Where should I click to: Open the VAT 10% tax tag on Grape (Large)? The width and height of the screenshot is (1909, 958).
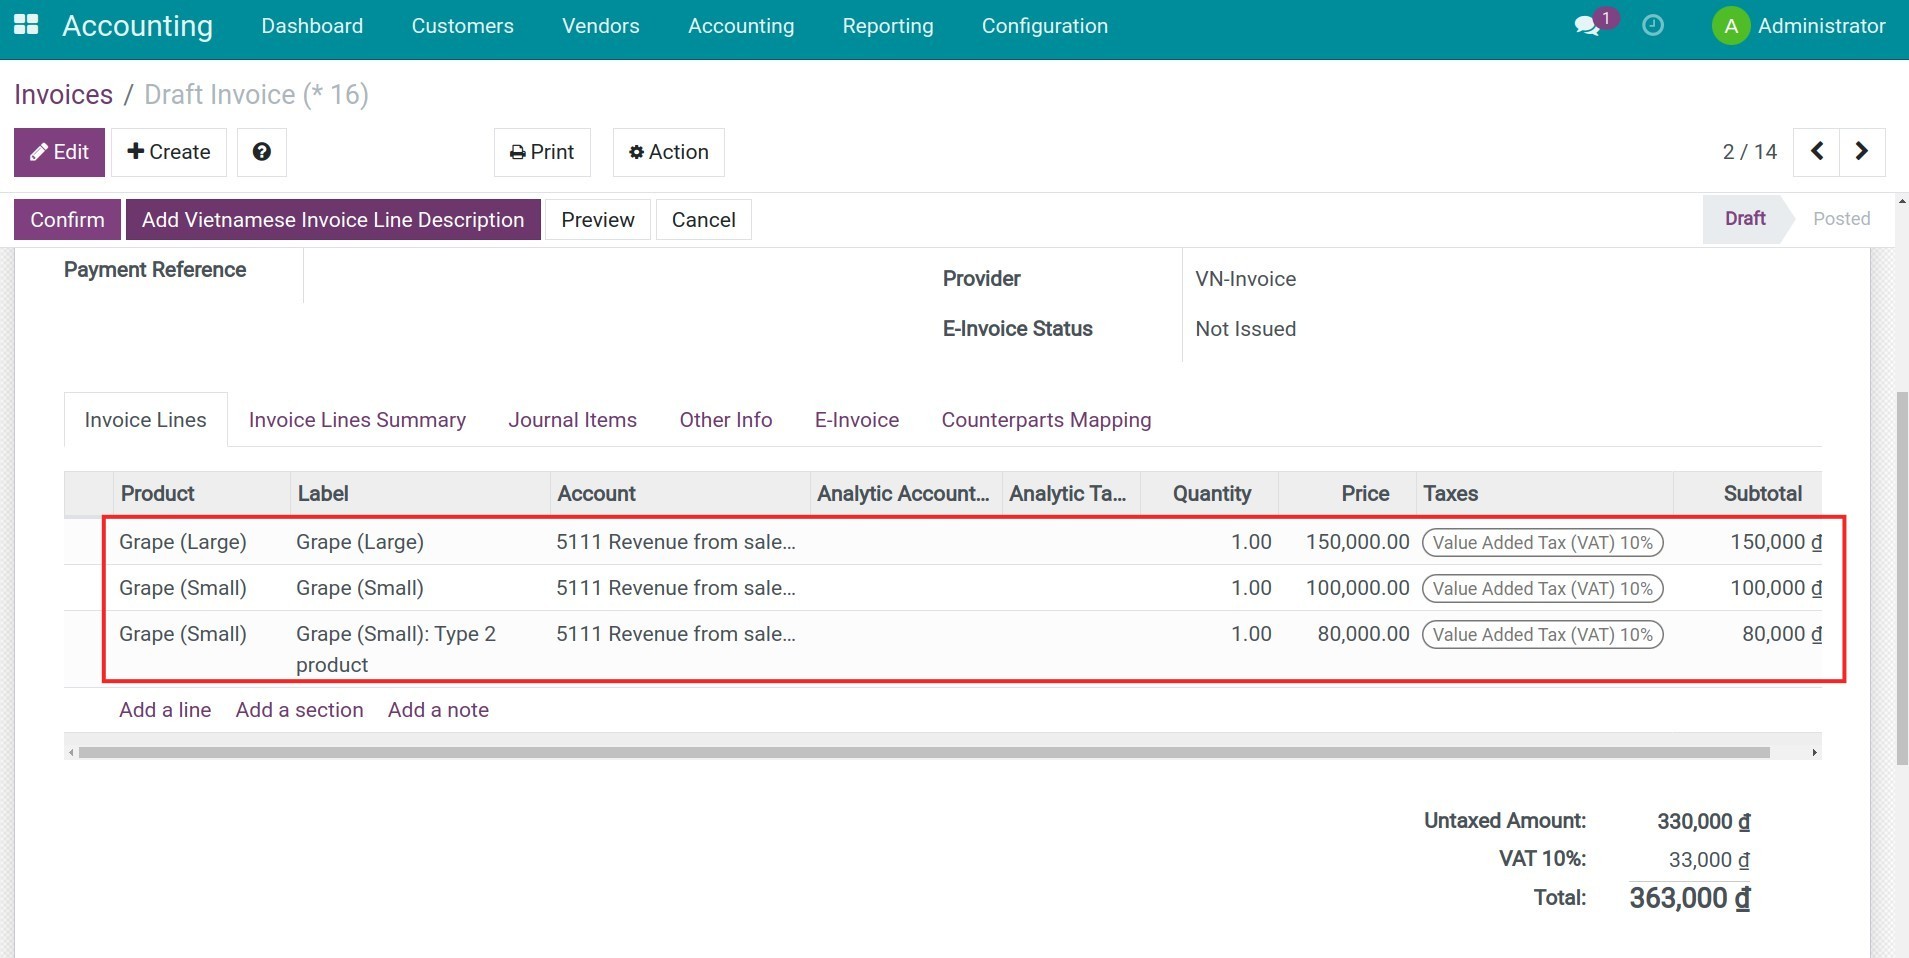pos(1542,542)
